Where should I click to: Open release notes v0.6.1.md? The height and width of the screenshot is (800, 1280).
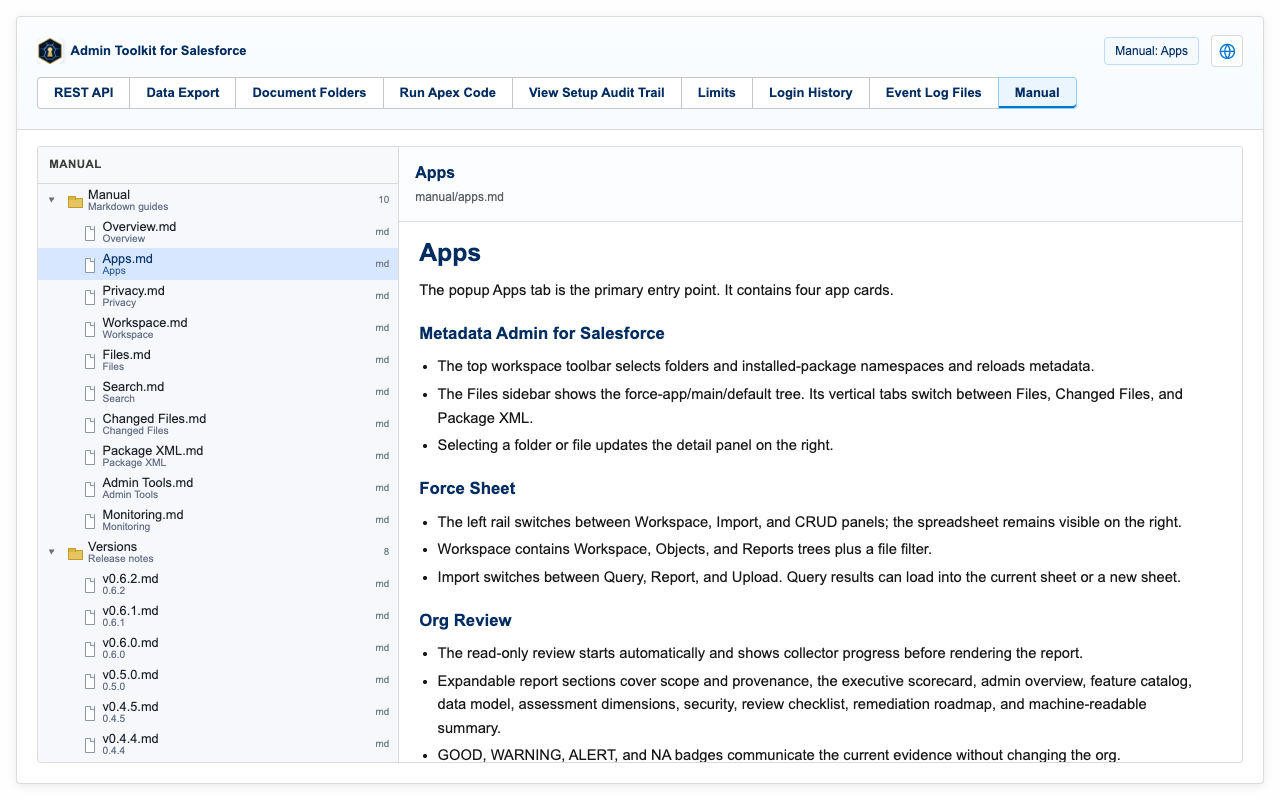tap(218, 616)
